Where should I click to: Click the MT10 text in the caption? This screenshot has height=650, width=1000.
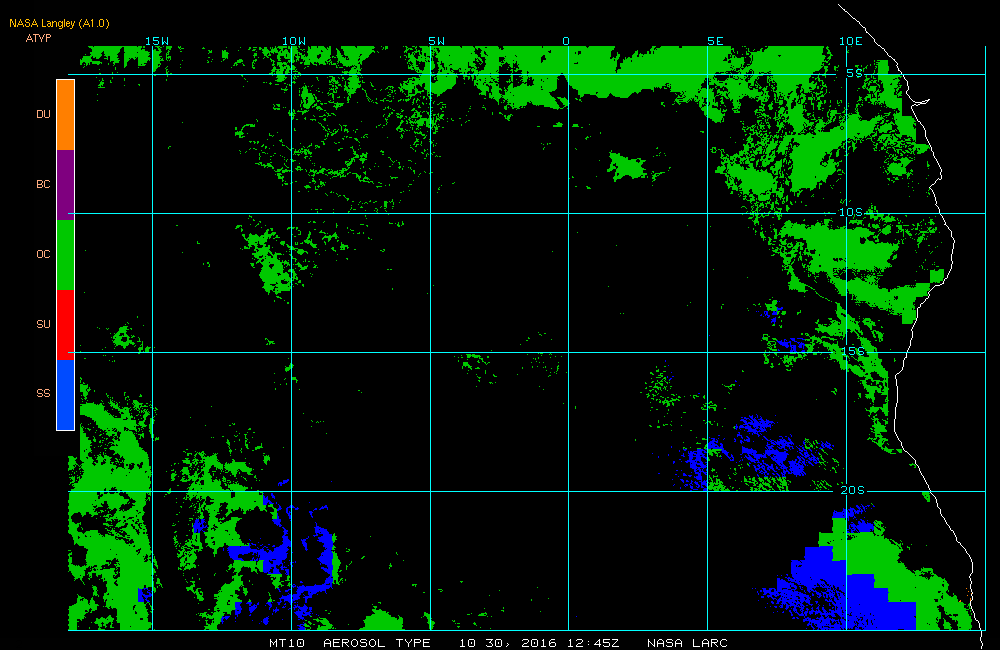click(x=287, y=643)
